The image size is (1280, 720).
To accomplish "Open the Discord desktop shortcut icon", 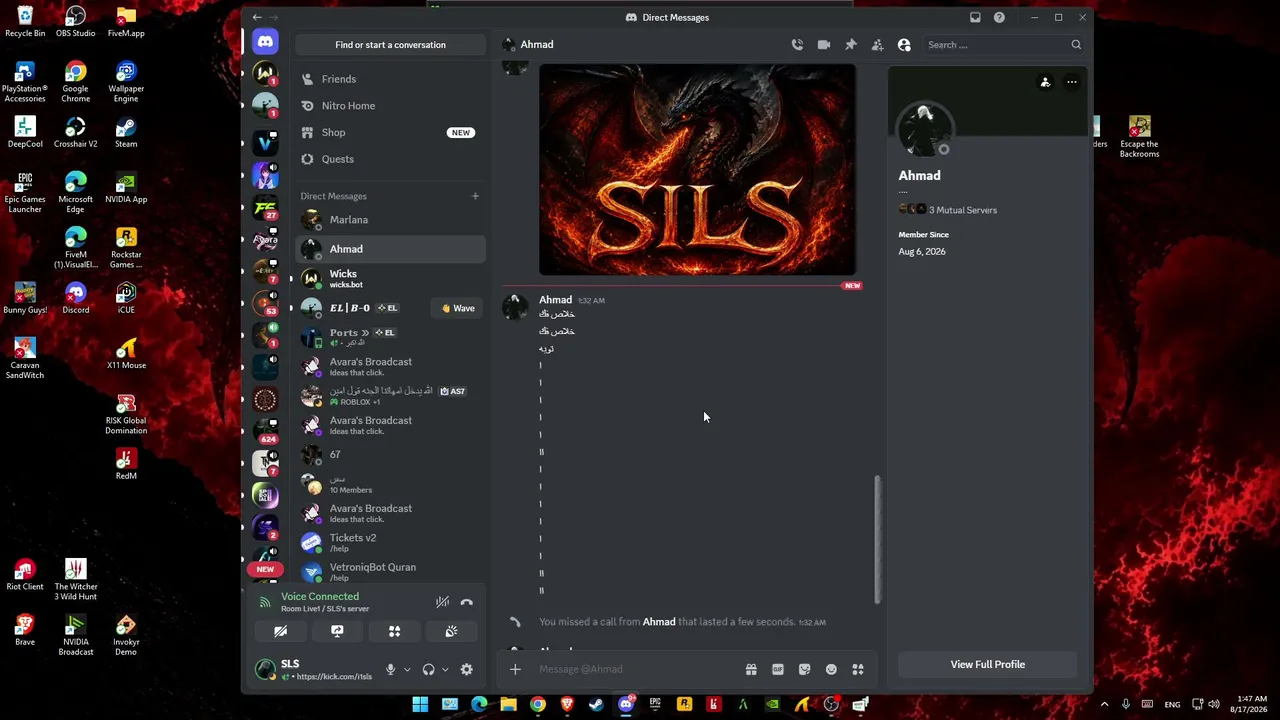I will pos(75,298).
